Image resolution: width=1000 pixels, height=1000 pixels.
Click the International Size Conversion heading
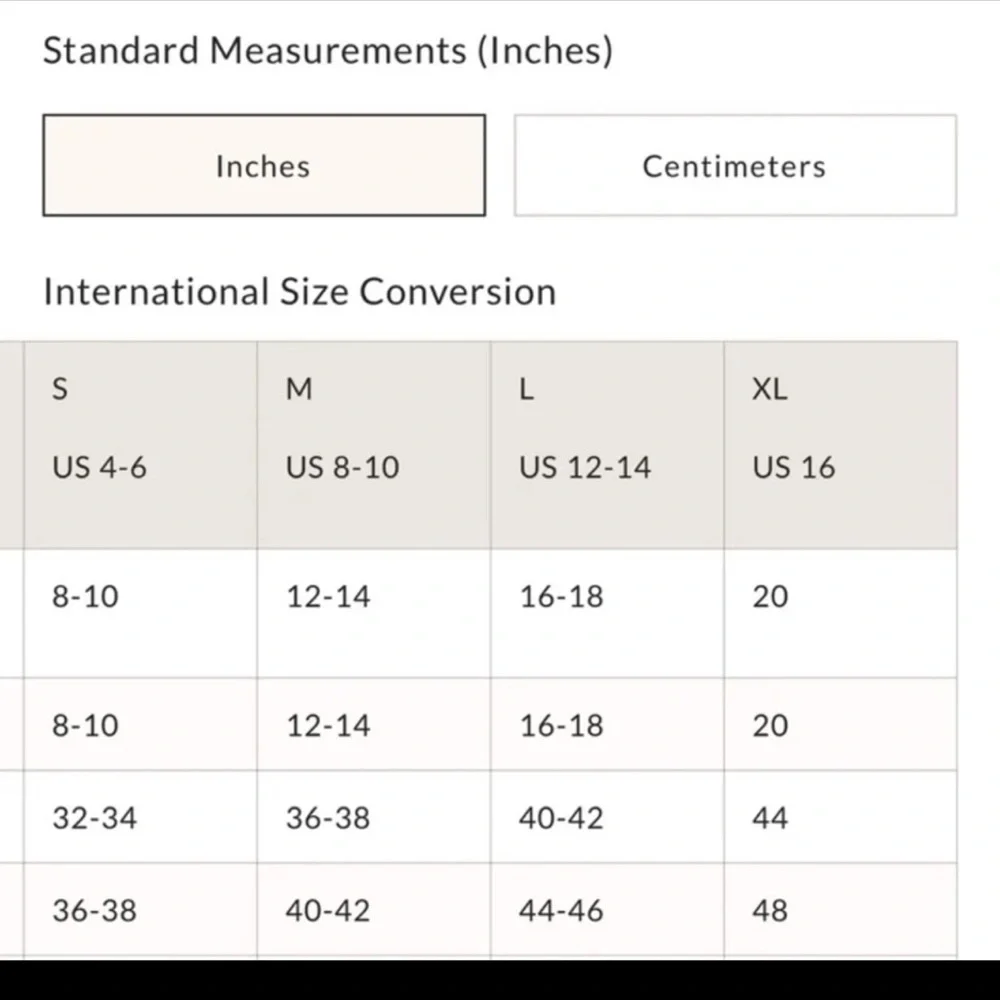click(300, 292)
